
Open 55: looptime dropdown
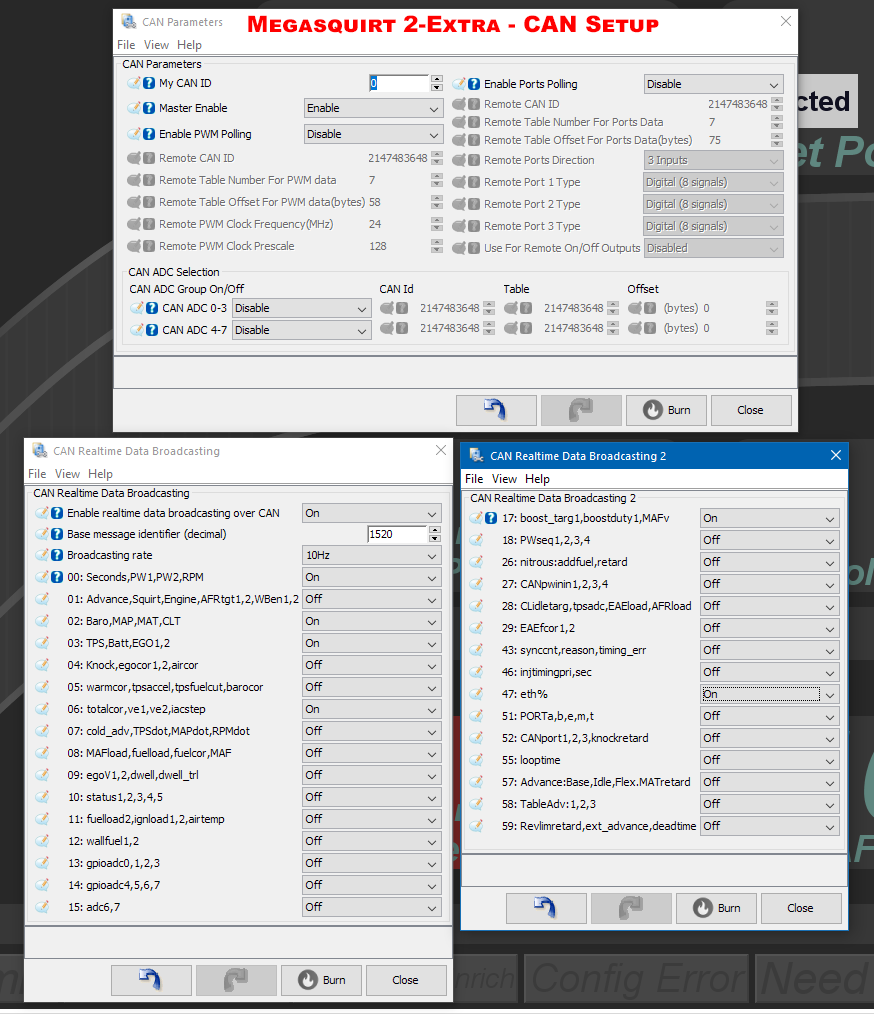pos(770,760)
